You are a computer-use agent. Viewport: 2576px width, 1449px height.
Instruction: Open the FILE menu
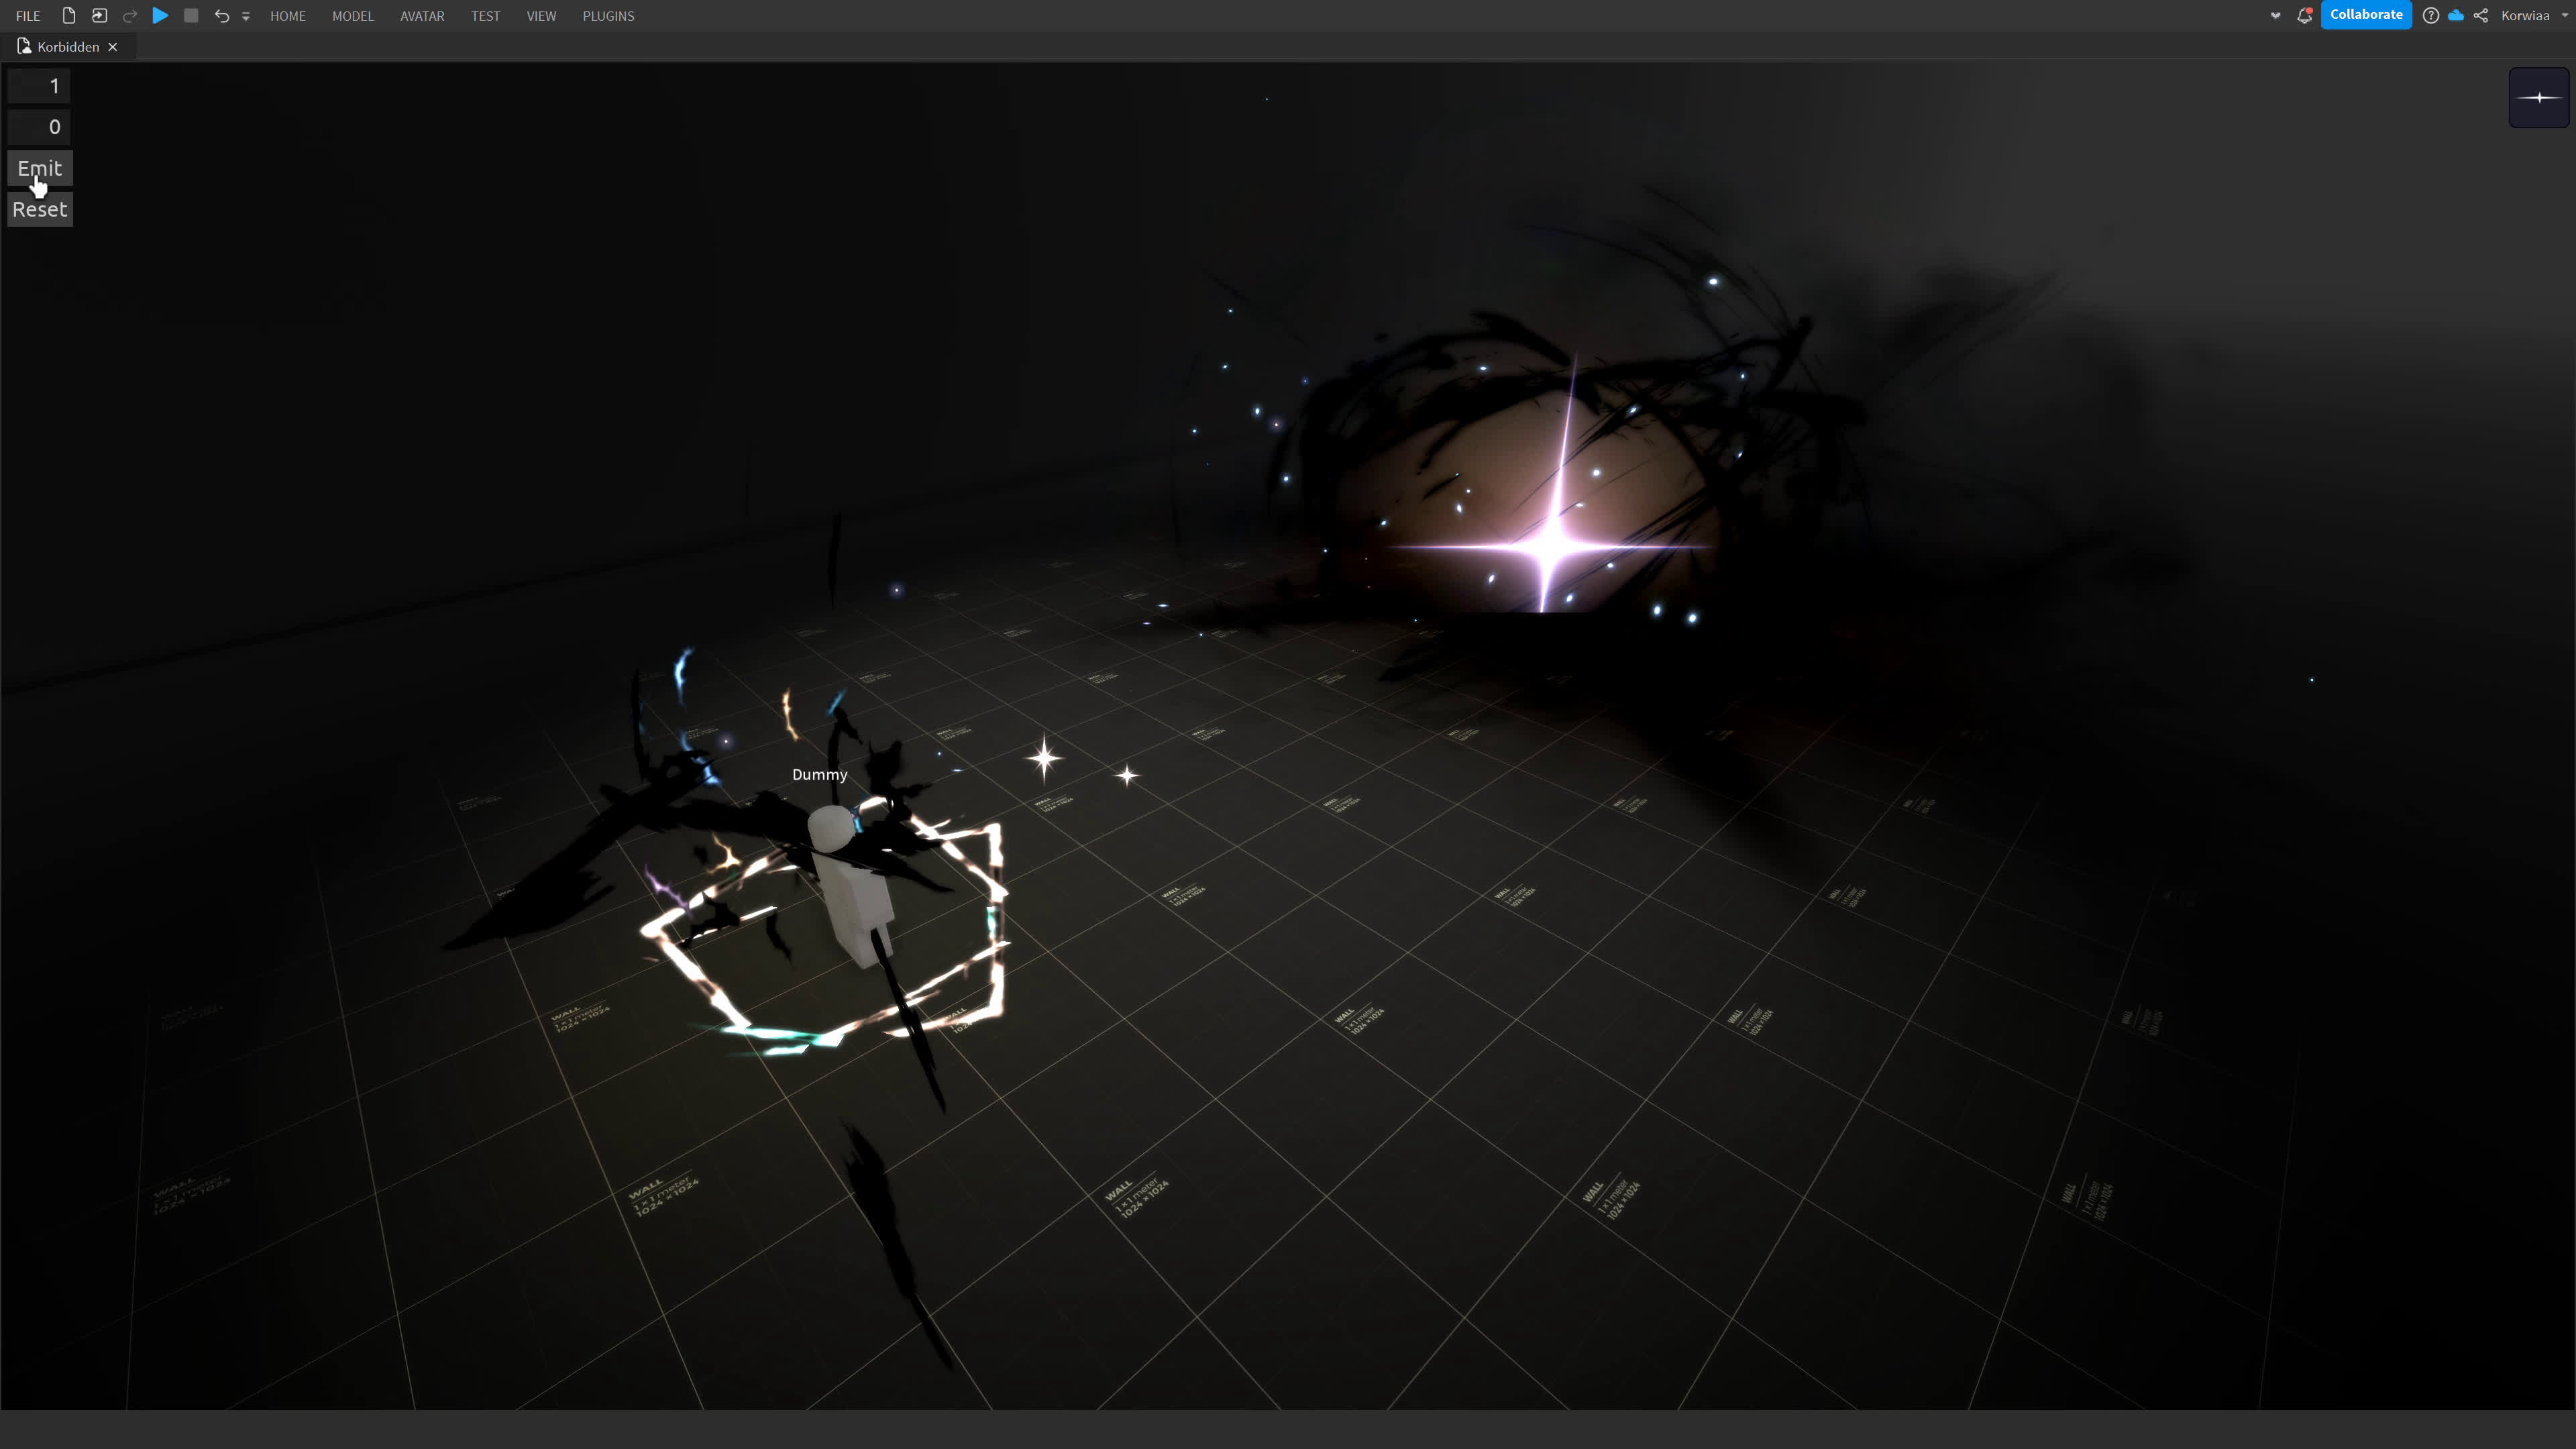point(28,15)
